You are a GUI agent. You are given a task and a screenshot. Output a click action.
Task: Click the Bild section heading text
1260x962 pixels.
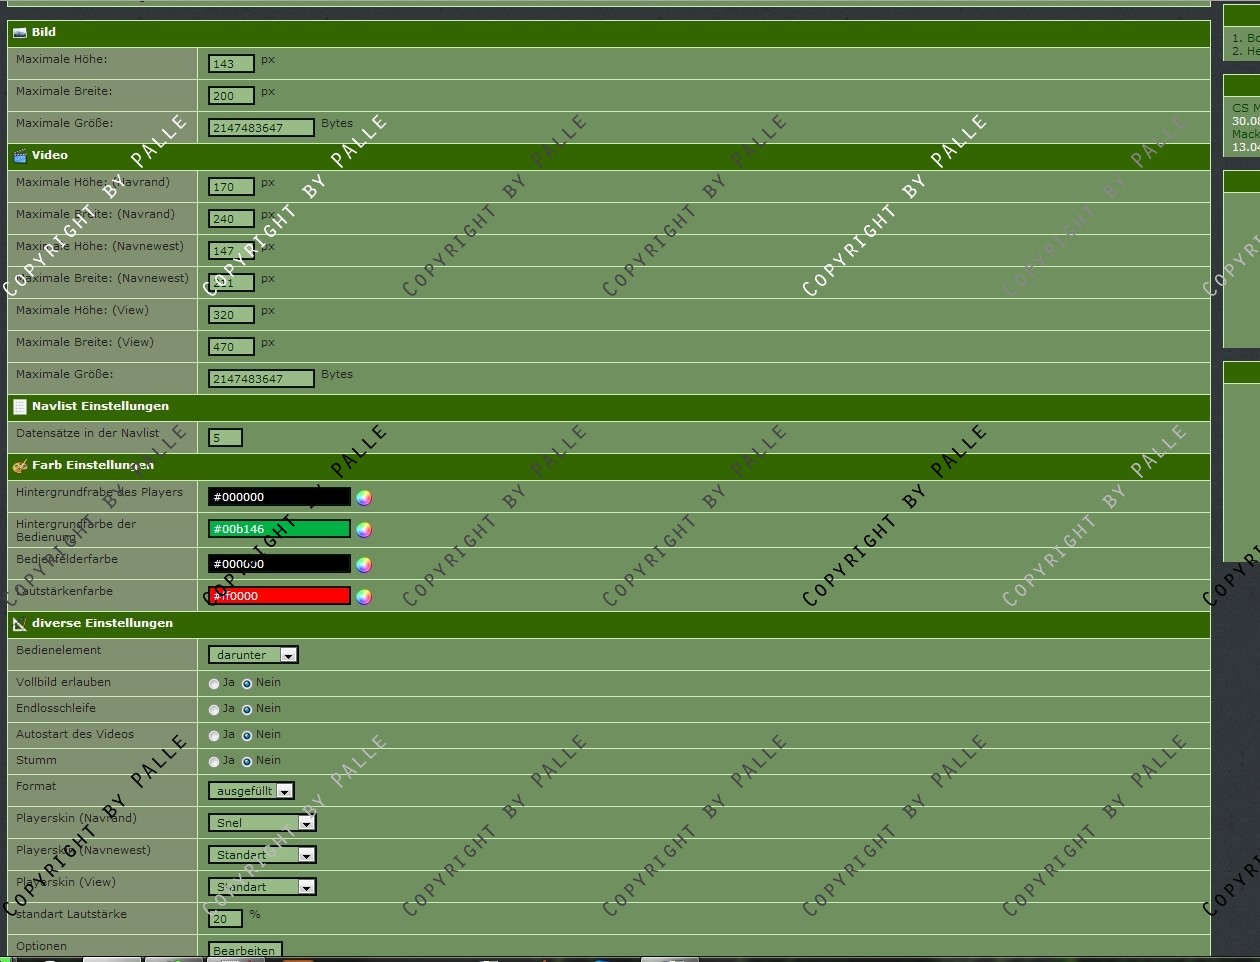pos(44,33)
